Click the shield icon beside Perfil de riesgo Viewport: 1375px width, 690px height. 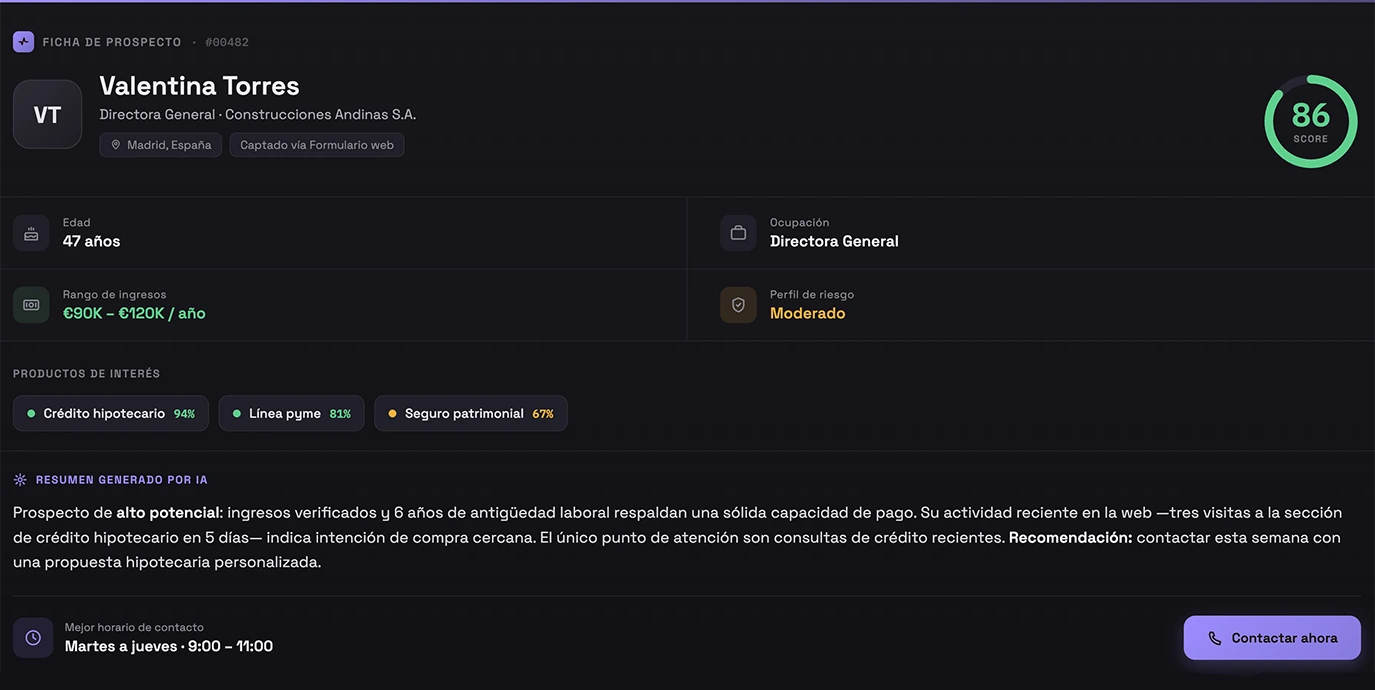tap(738, 305)
